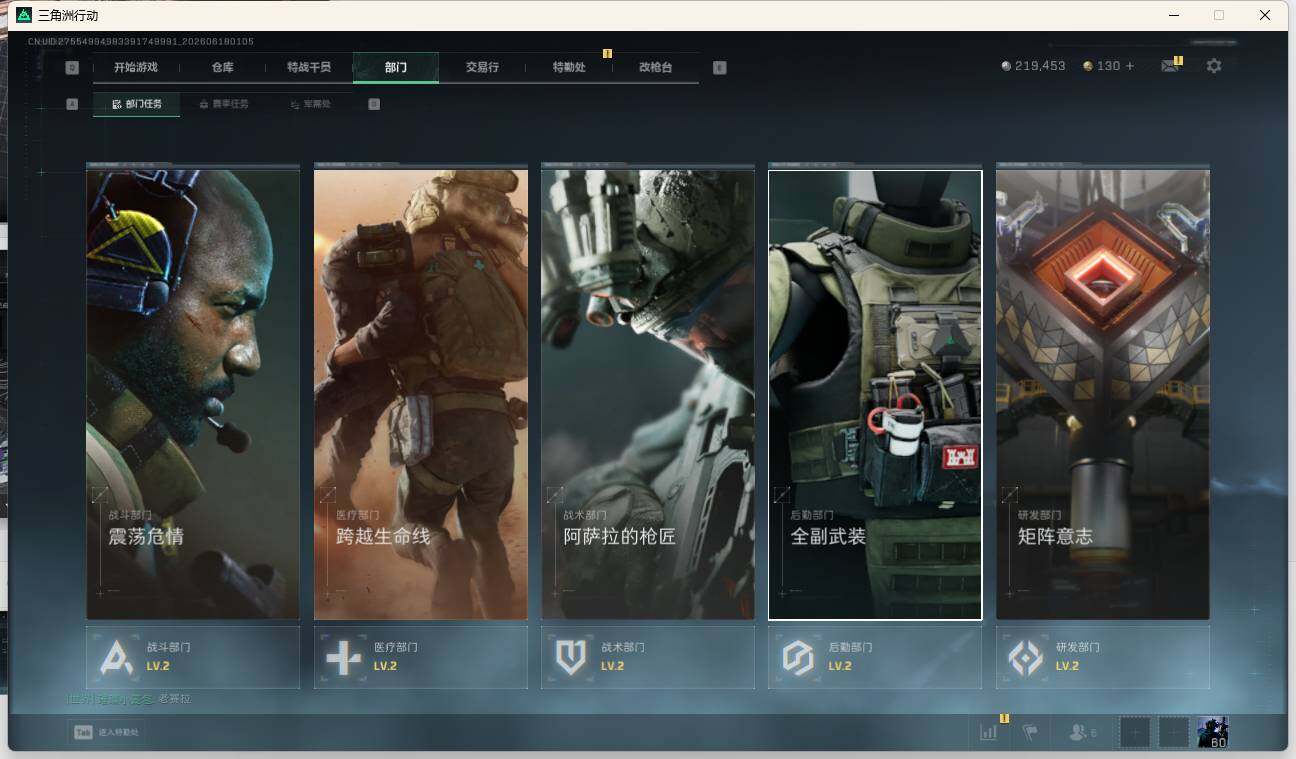Open the friends list icon showing 6

point(1083,732)
